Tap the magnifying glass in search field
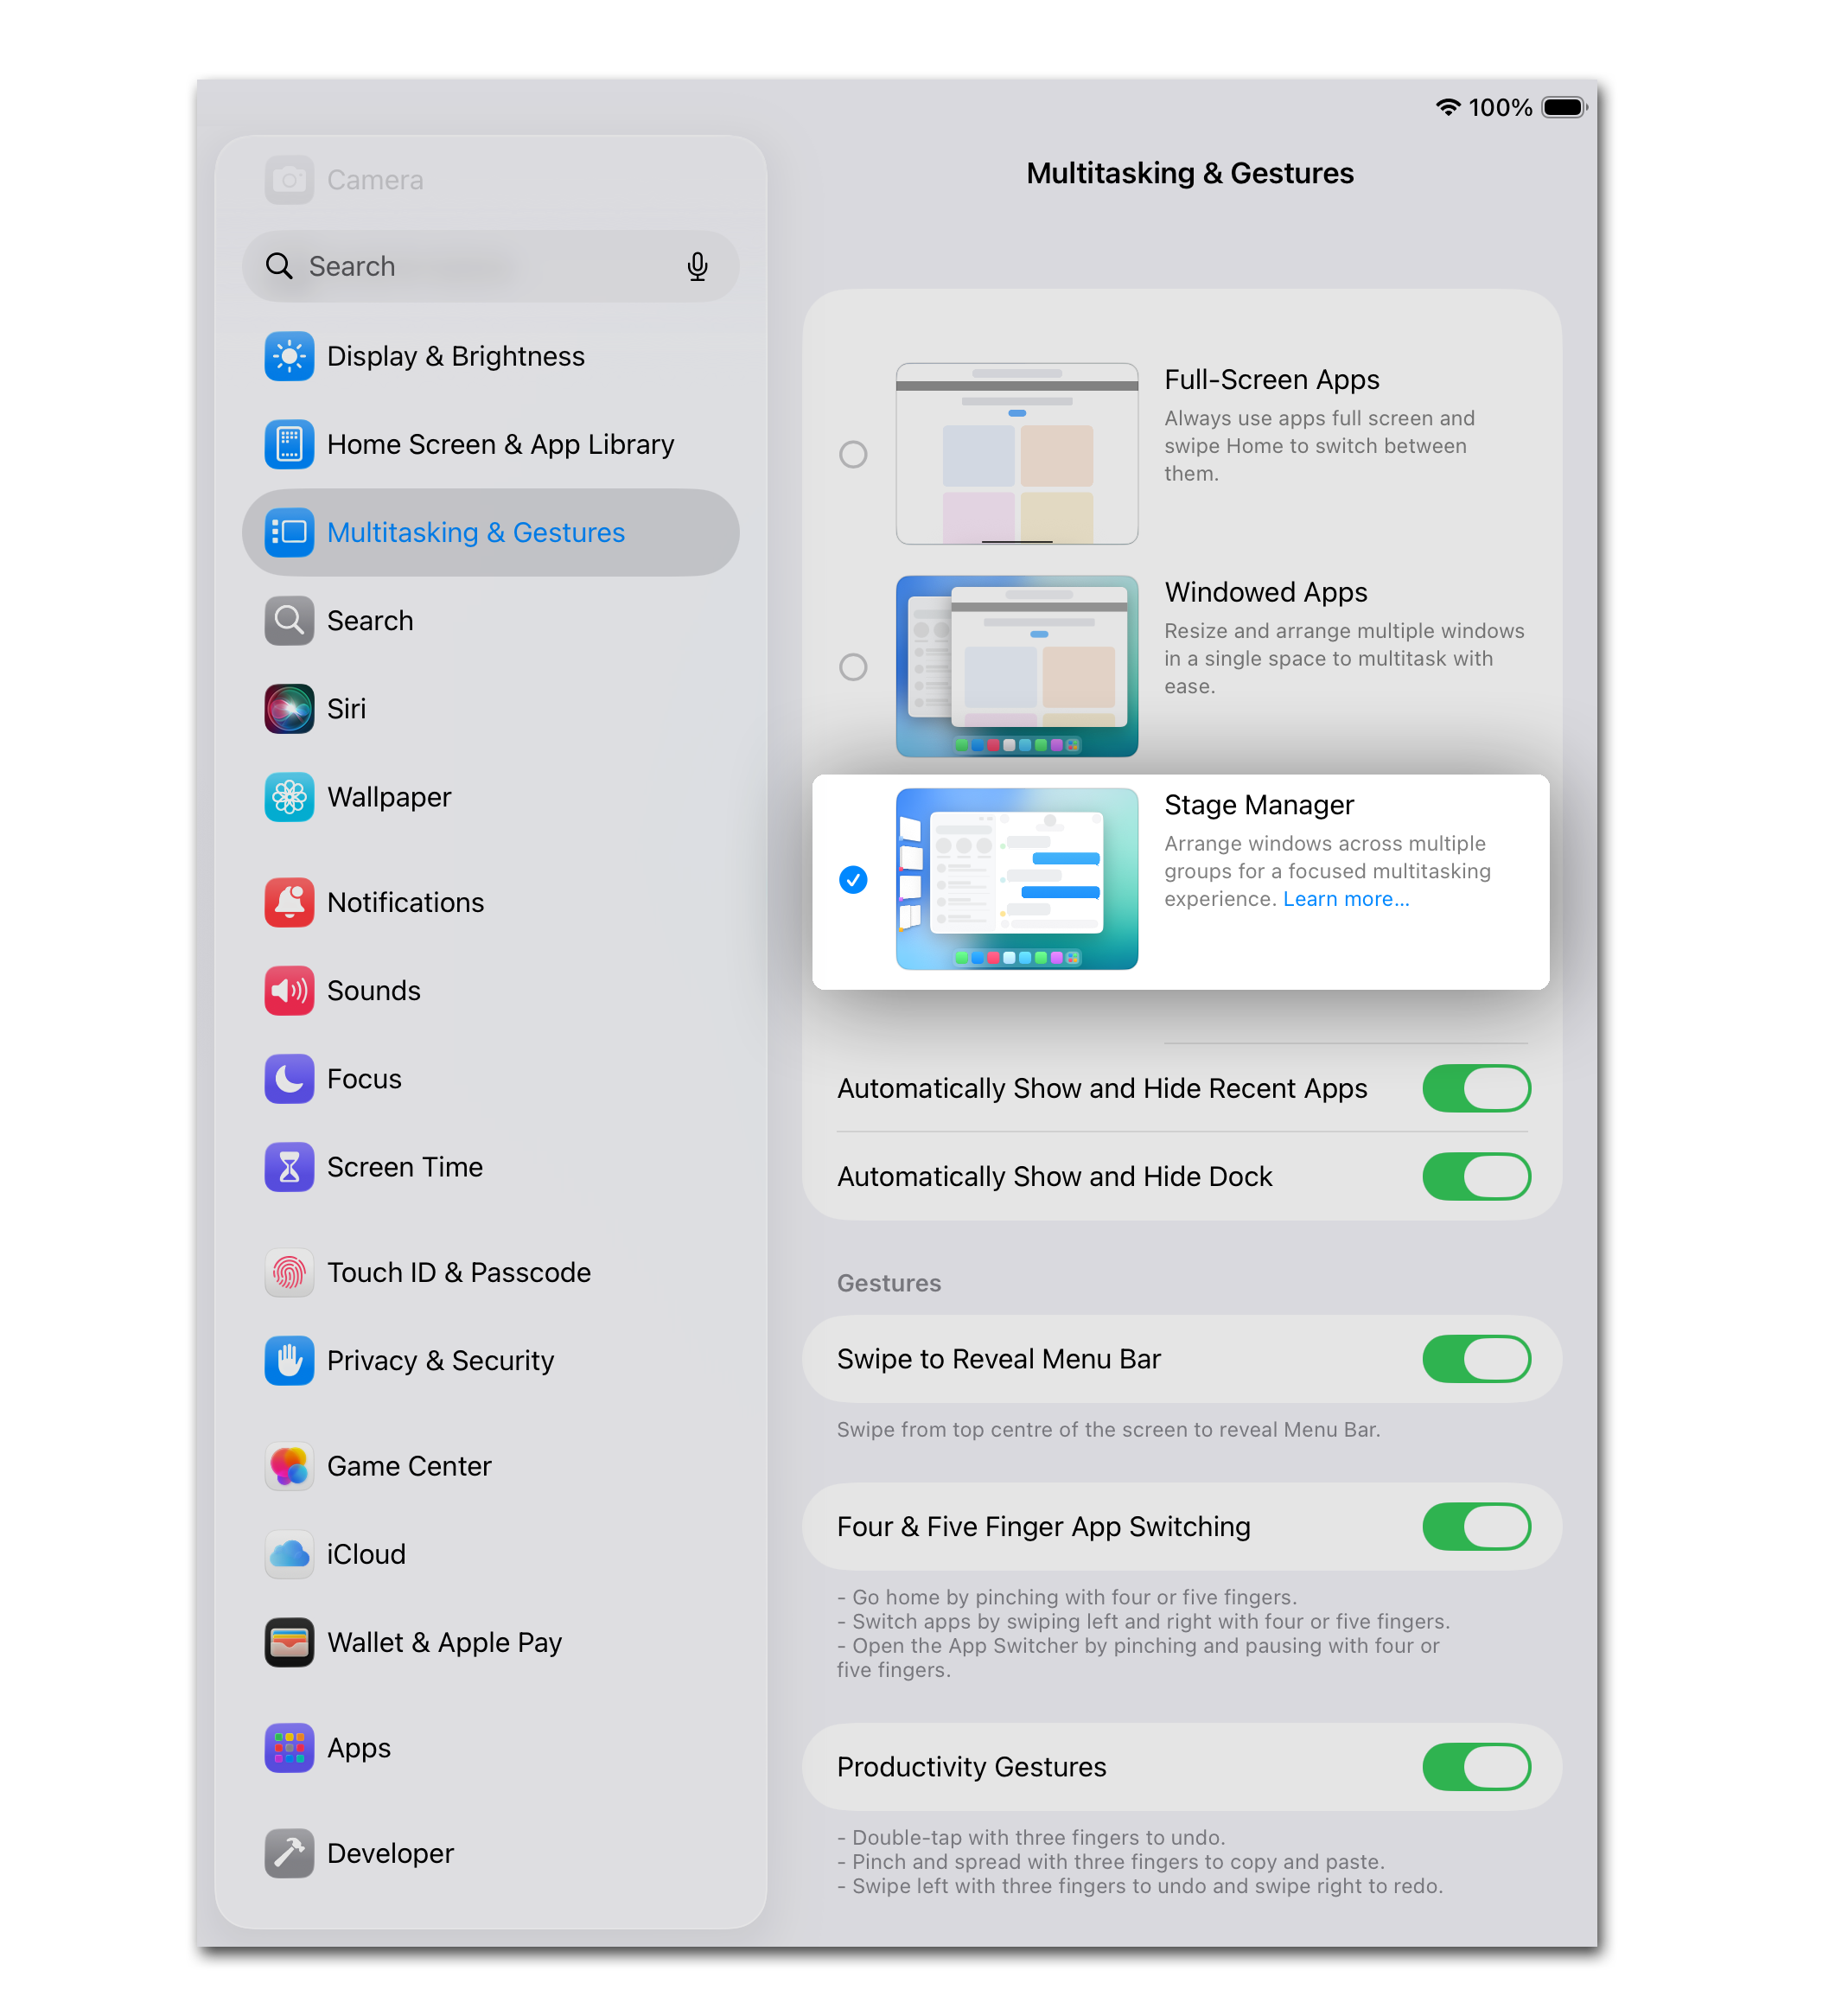1848x2015 pixels. 279,266
